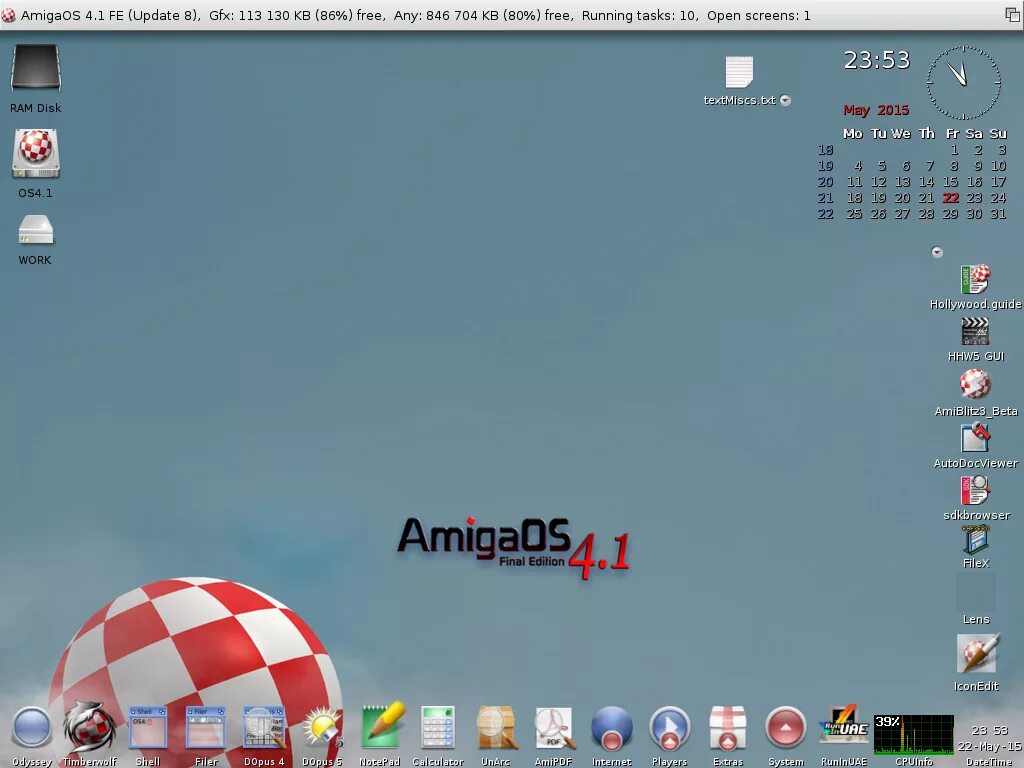Viewport: 1024px width, 768px height.
Task: Launch AmiBlitz3_Beta
Action: point(975,384)
